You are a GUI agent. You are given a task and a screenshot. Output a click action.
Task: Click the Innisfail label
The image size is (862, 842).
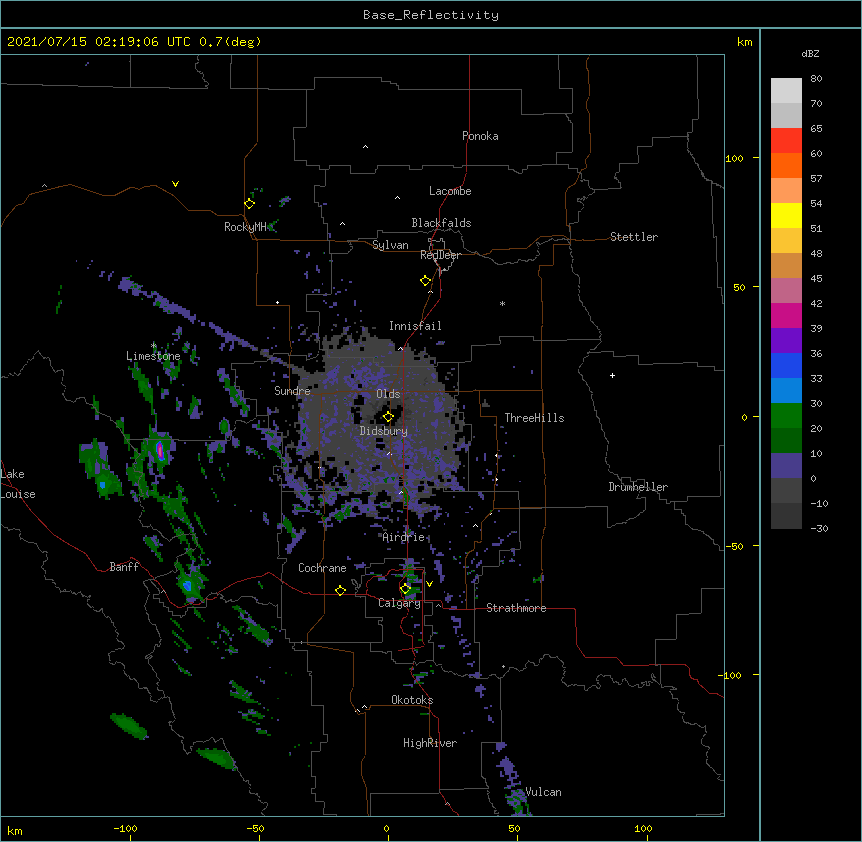pyautogui.click(x=415, y=326)
